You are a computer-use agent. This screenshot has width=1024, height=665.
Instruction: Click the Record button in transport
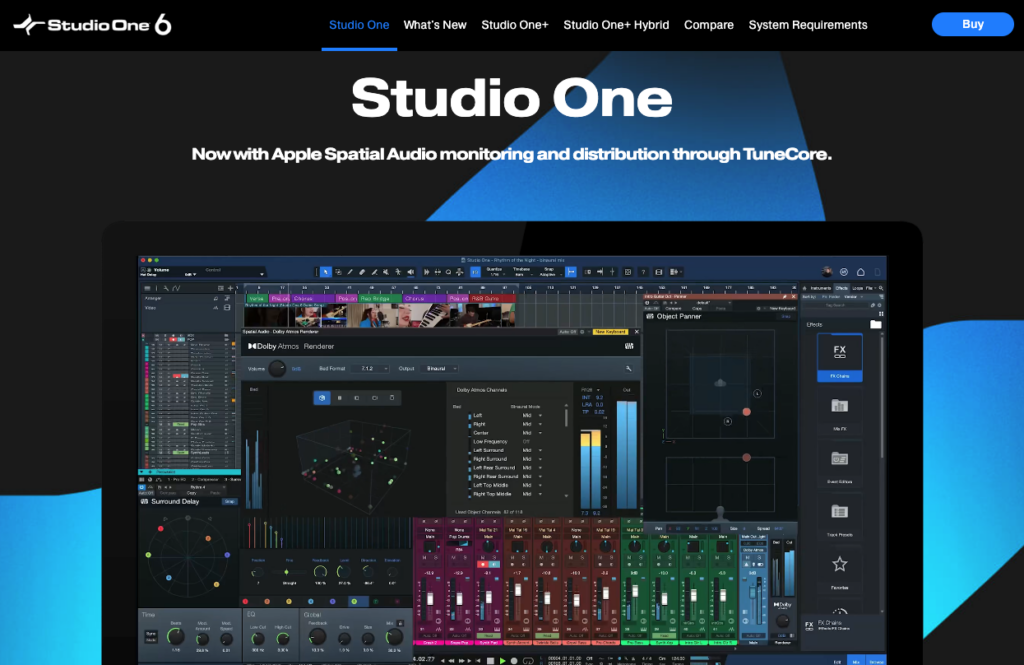tap(514, 660)
